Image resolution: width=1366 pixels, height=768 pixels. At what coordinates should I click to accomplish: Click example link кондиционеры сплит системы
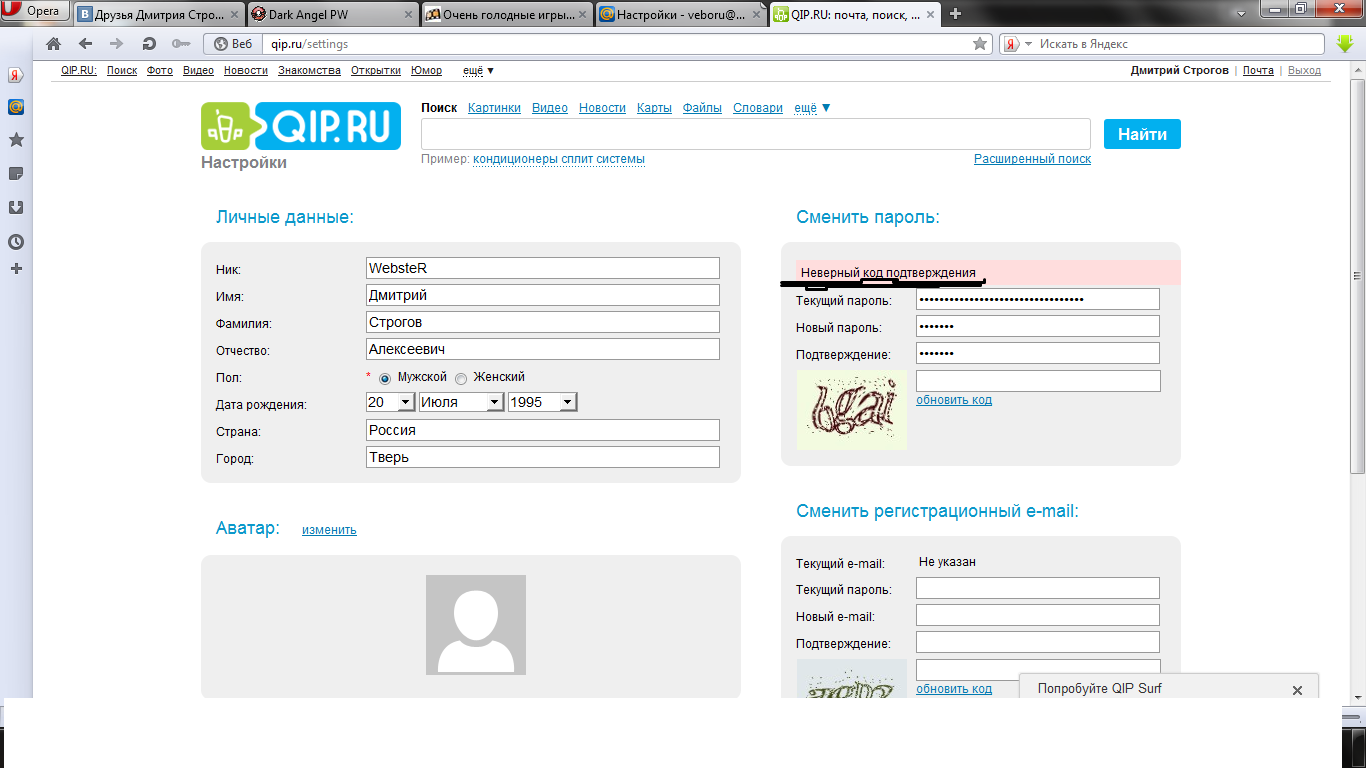point(559,159)
